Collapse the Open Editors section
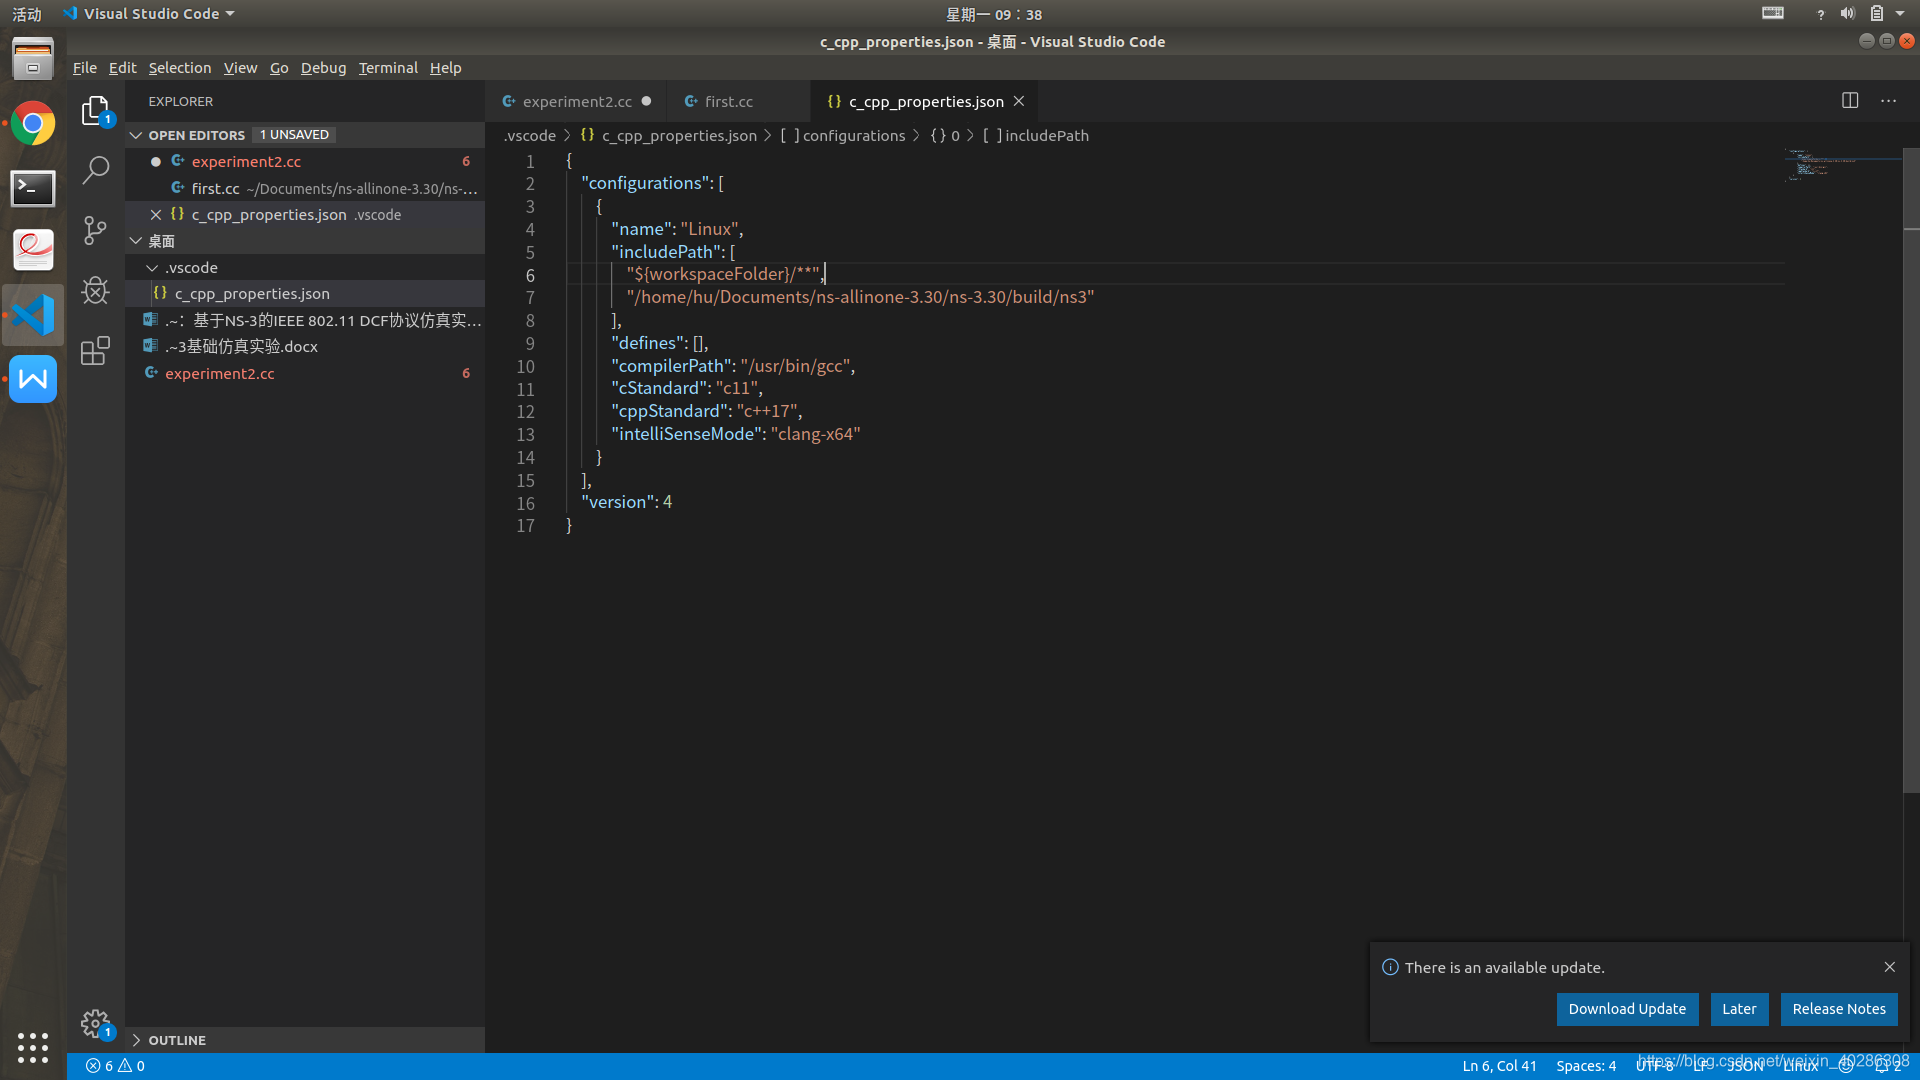The height and width of the screenshot is (1080, 1920). [x=136, y=135]
